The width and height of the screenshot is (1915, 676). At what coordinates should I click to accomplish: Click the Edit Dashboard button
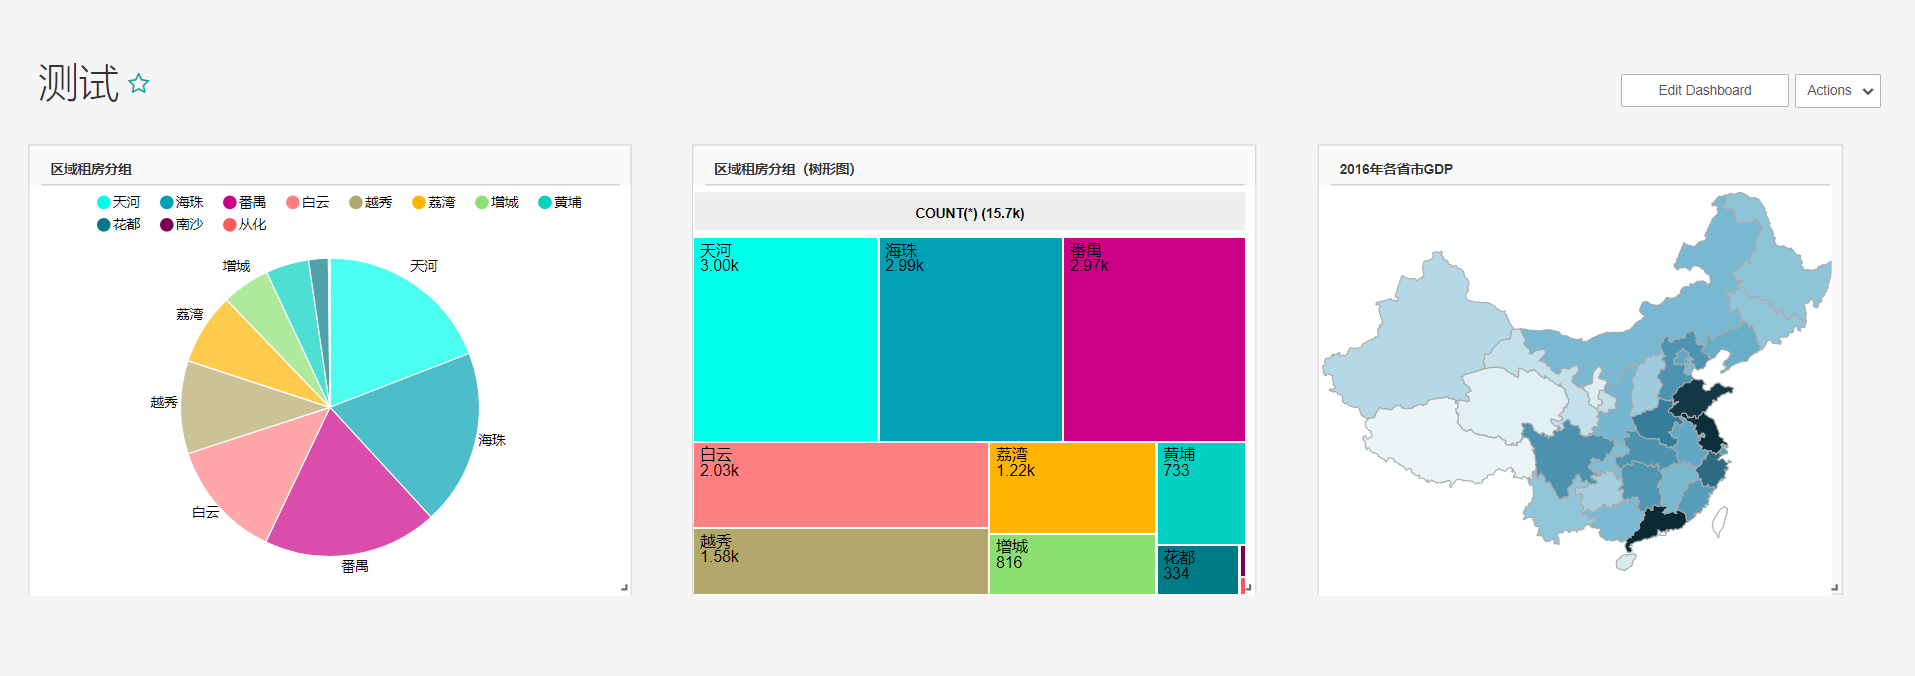1704,90
